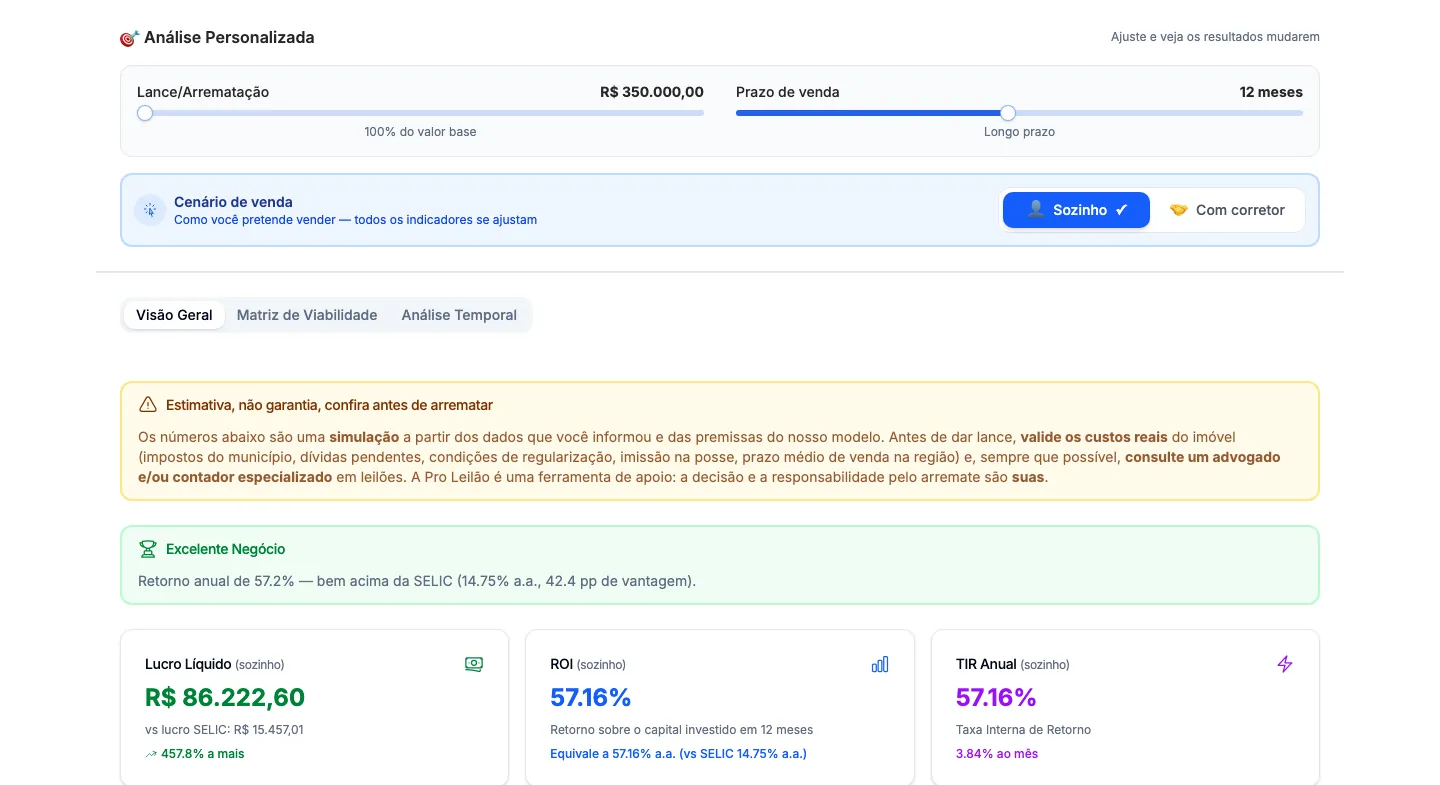1440x785 pixels.
Task: Click vs lucro SELIC: R$ 15.457,01 text
Action: click(224, 730)
